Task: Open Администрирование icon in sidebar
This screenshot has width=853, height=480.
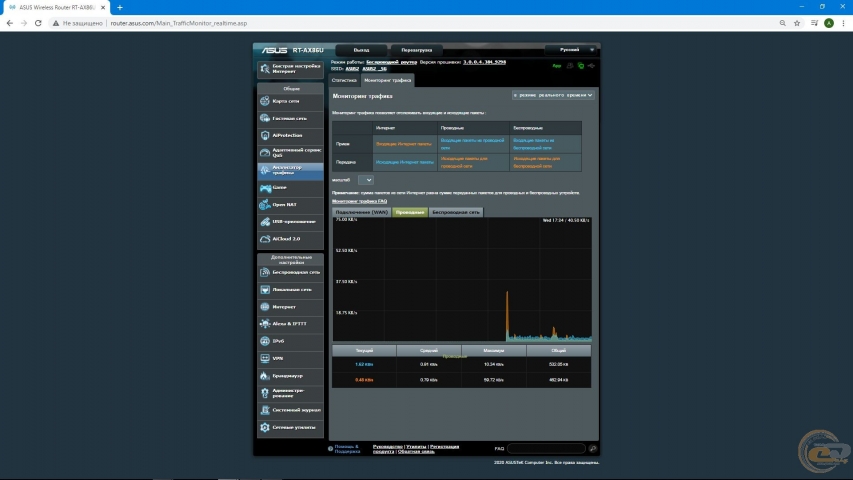Action: coord(265,393)
